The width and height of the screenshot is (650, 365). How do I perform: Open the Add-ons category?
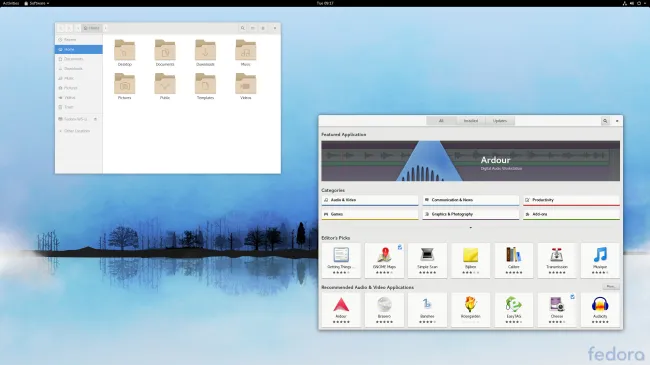pos(571,214)
